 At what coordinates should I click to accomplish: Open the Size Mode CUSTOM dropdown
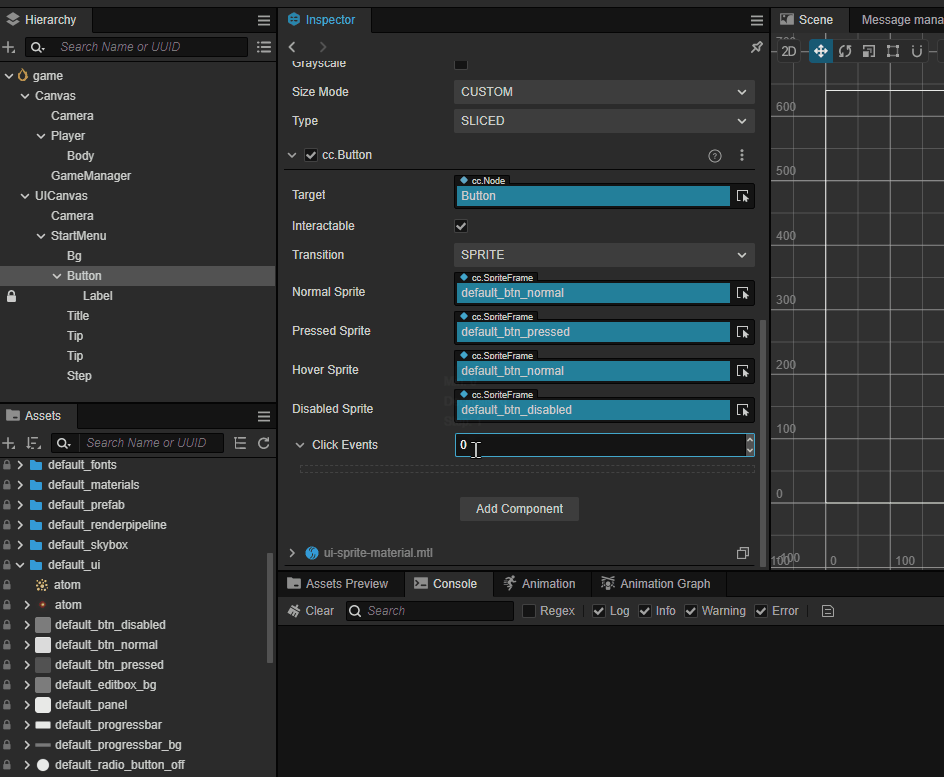click(604, 92)
